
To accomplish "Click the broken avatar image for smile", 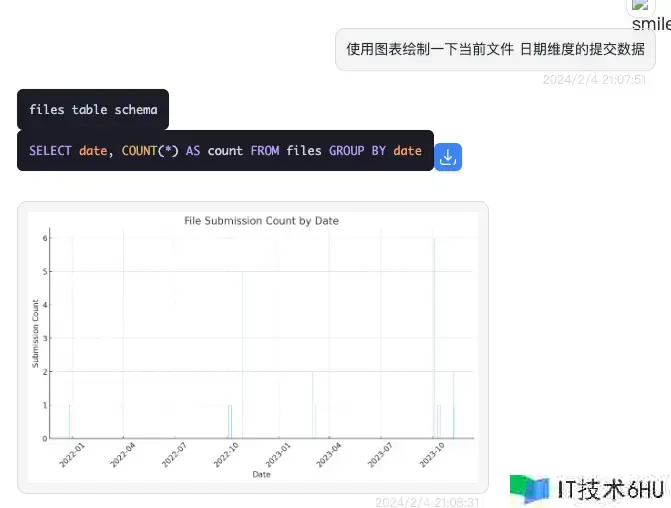I will (x=641, y=5).
